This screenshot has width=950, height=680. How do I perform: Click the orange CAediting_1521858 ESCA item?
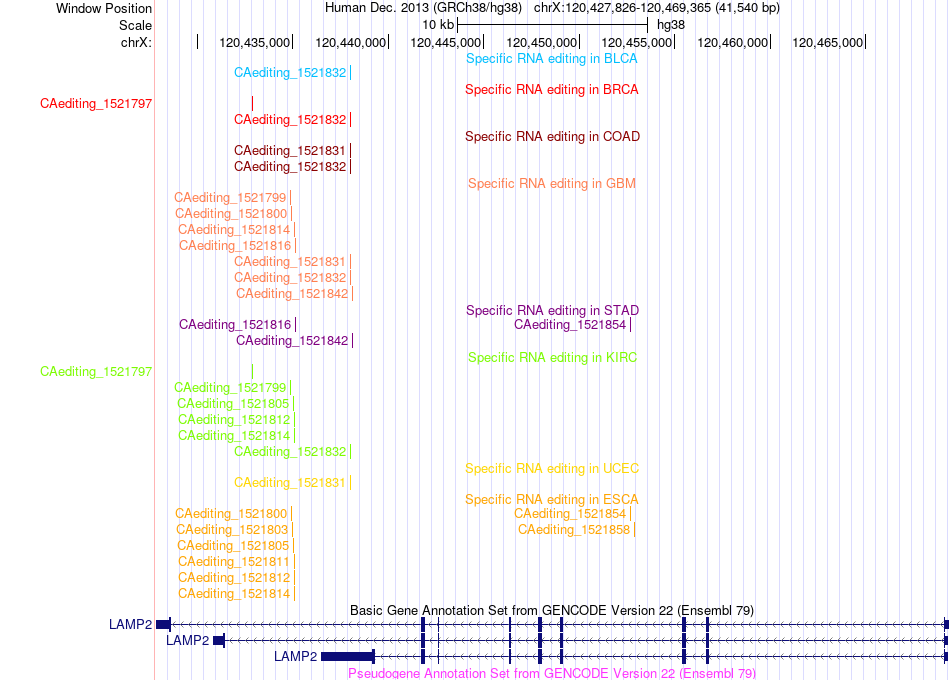pyautogui.click(x=574, y=530)
